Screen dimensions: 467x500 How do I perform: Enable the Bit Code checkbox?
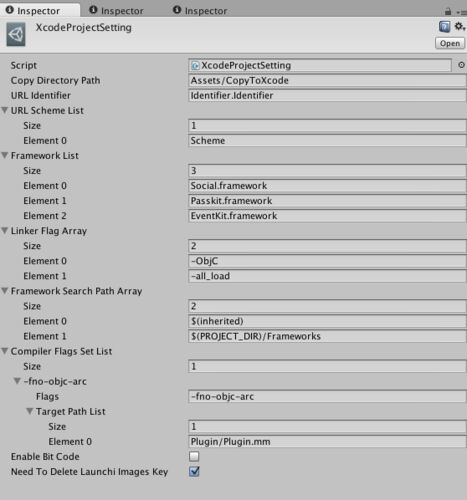(194, 456)
